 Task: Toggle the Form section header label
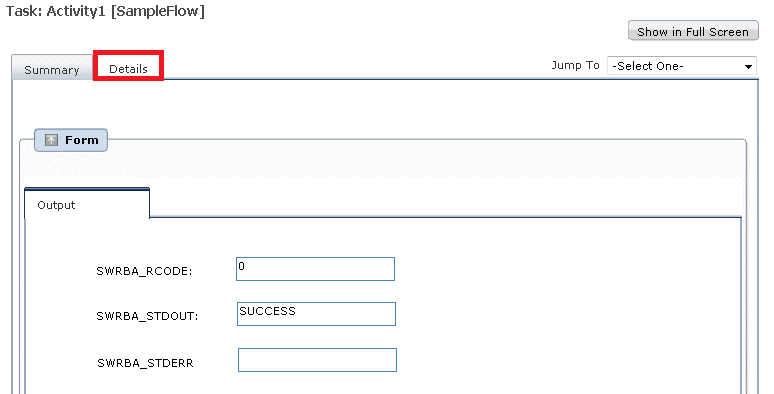[x=82, y=140]
